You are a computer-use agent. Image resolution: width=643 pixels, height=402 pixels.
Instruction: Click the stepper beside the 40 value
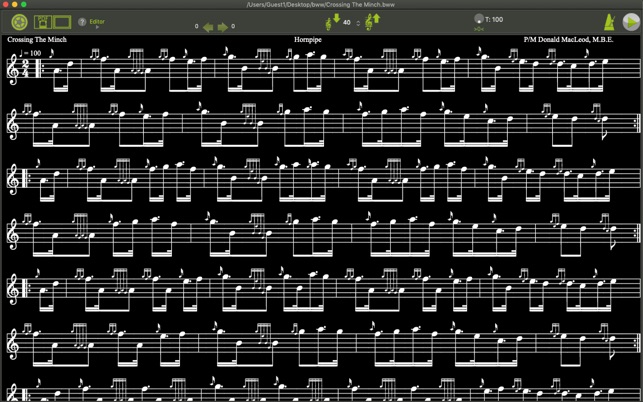pos(358,23)
